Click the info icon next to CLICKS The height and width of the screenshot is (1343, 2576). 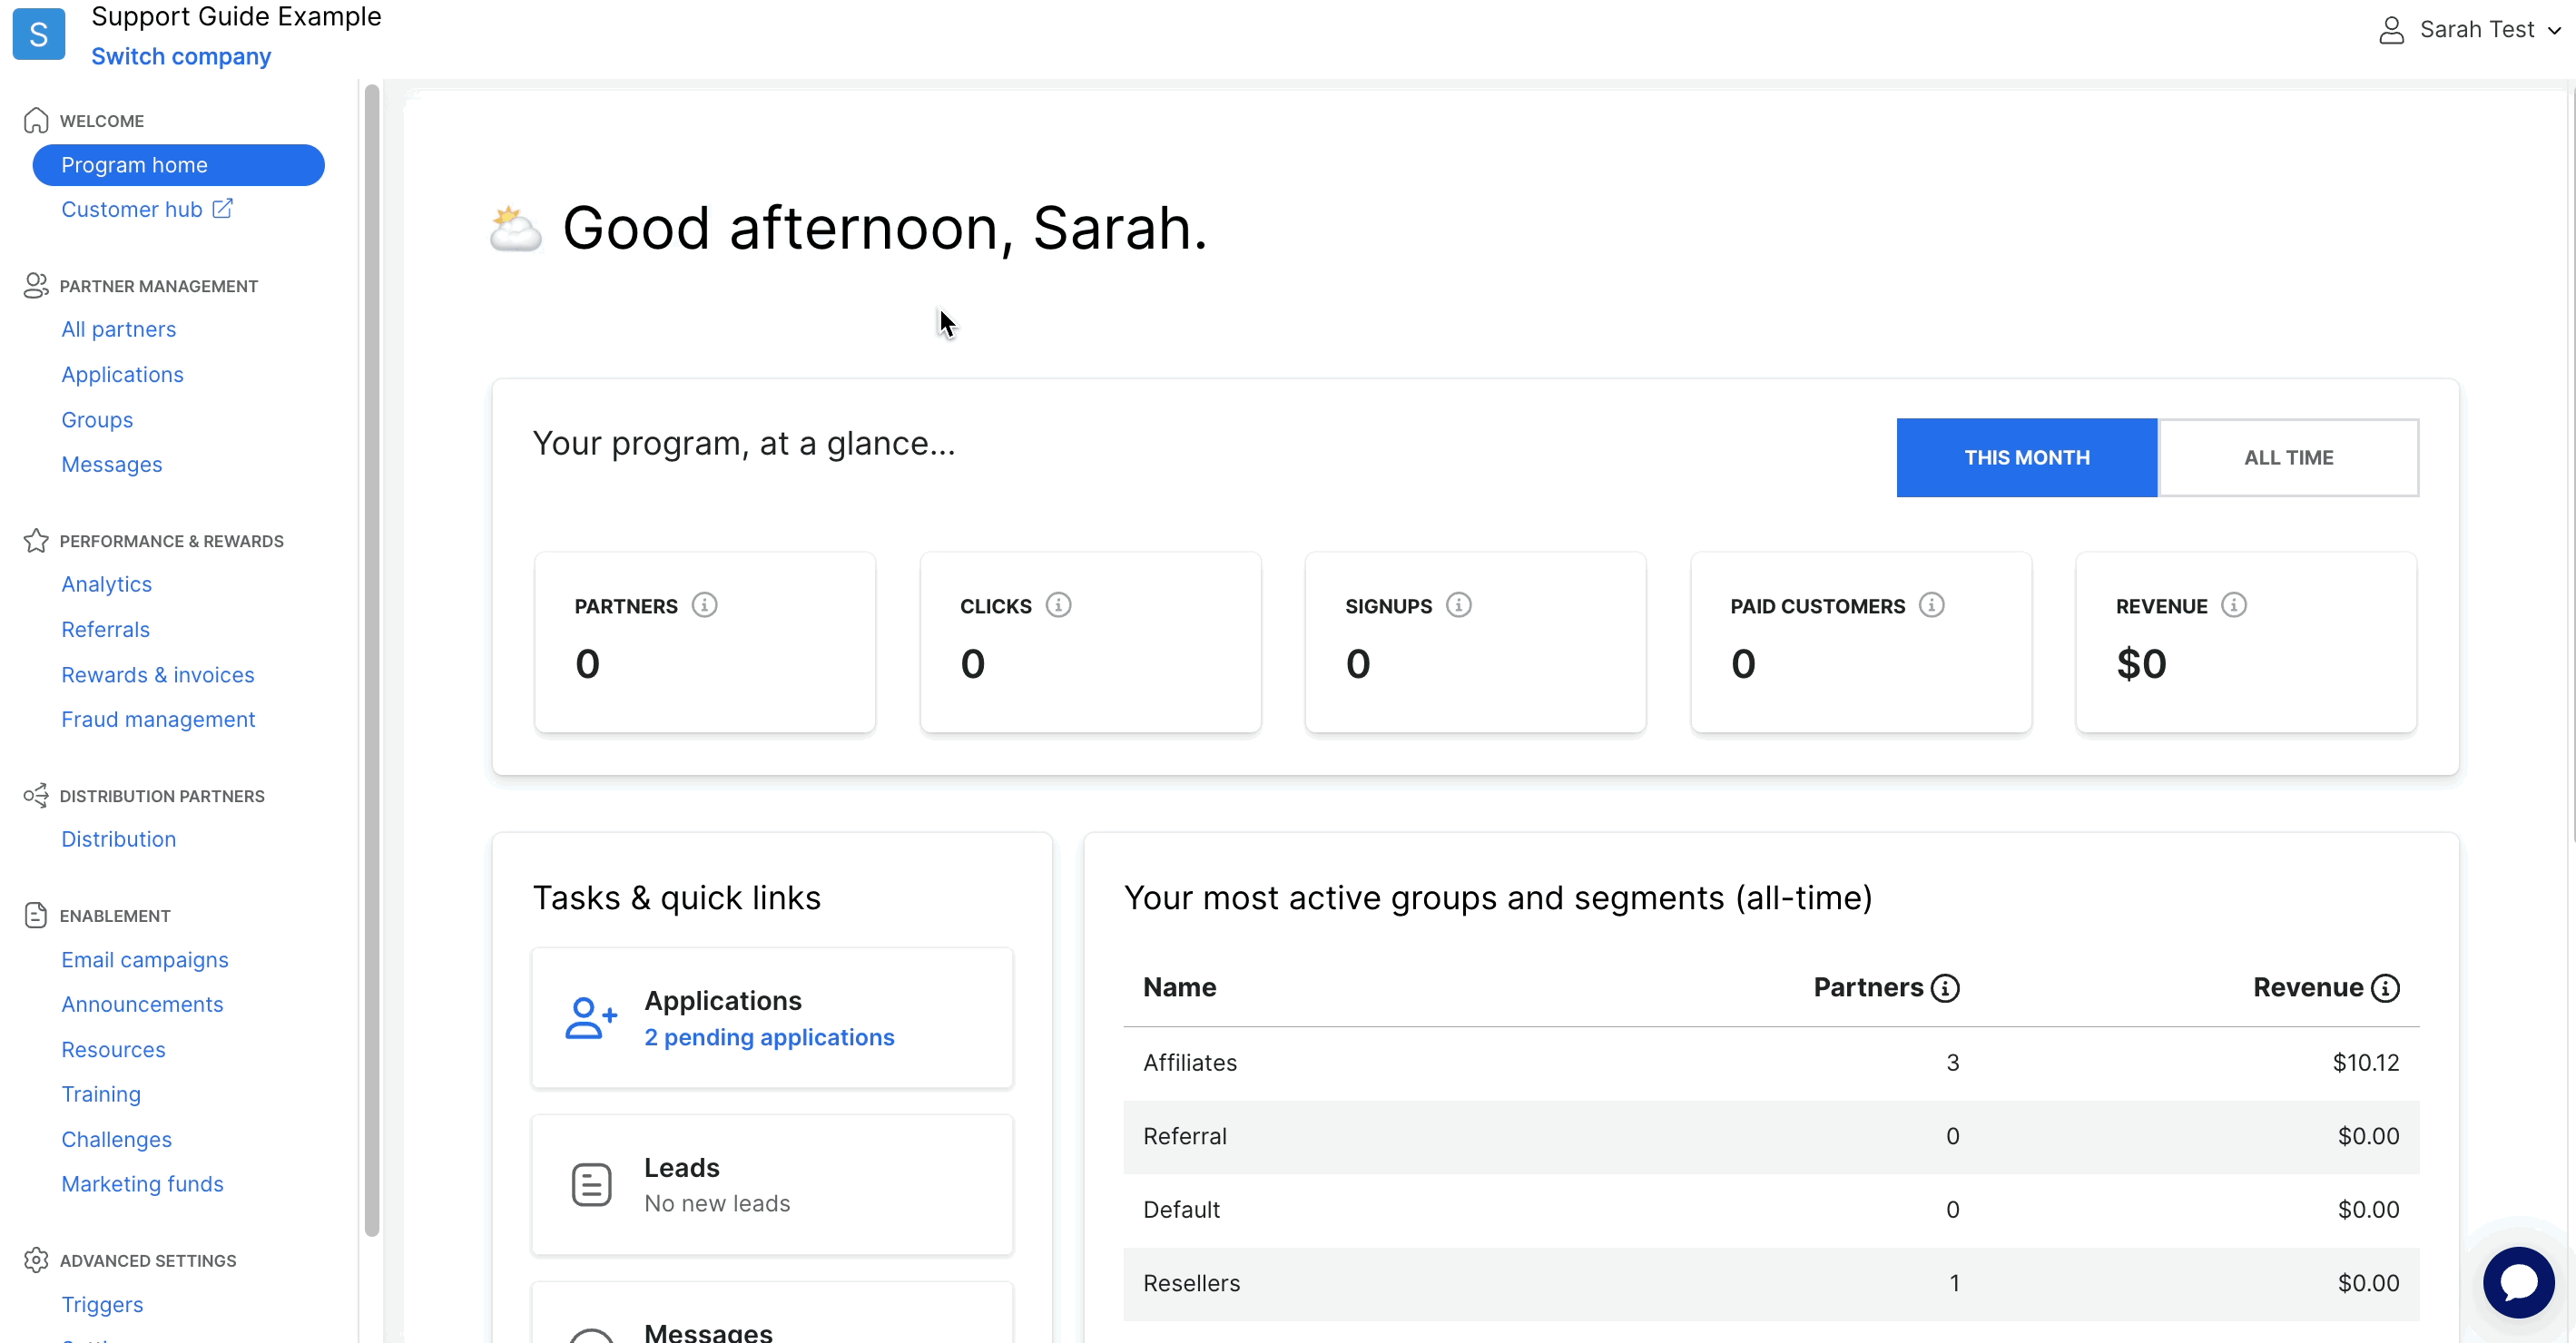pyautogui.click(x=1058, y=605)
